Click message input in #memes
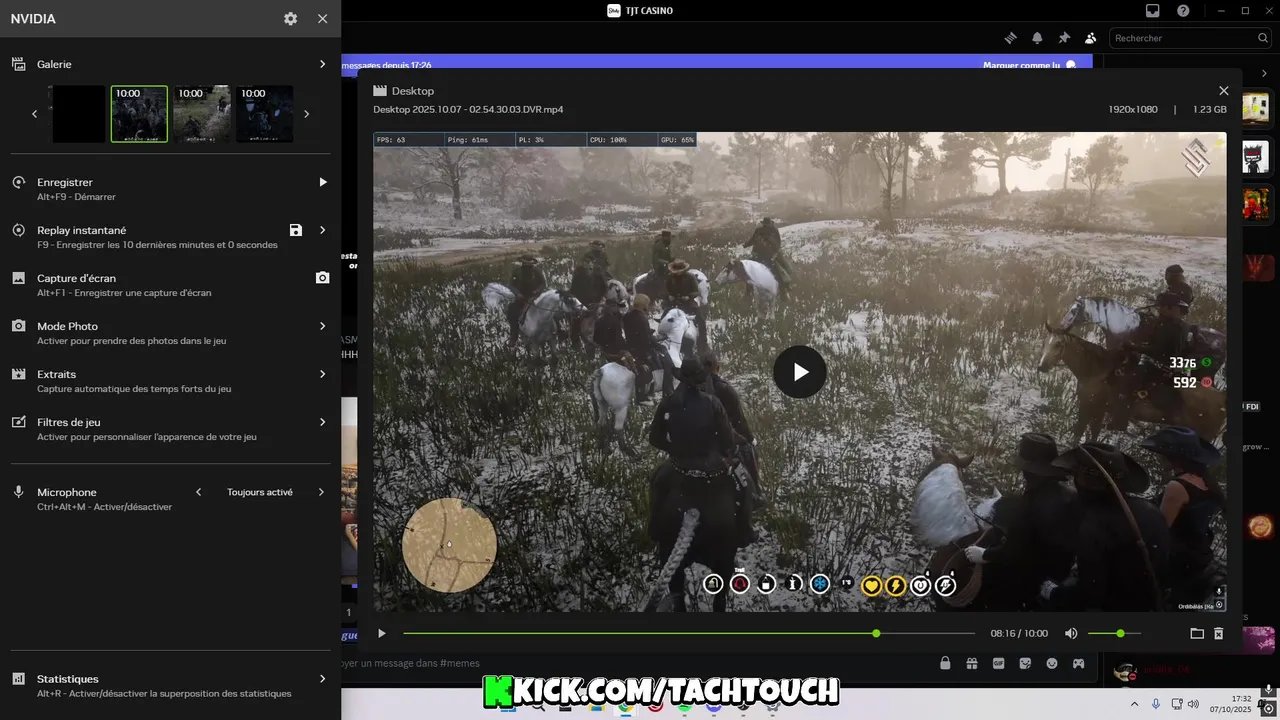1280x720 pixels. pos(635,663)
